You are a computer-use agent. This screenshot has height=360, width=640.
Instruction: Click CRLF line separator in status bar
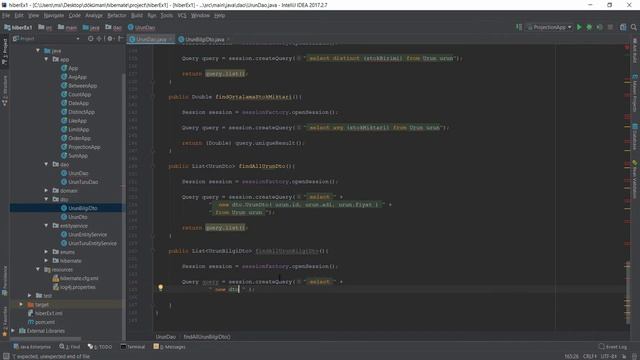pos(590,356)
